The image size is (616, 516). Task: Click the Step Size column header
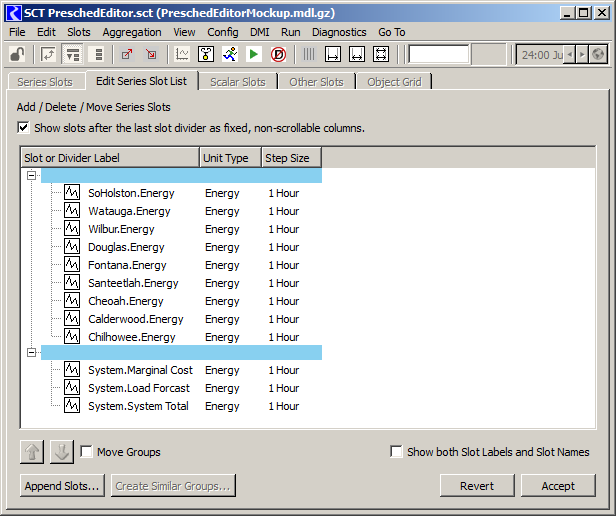click(x=292, y=158)
